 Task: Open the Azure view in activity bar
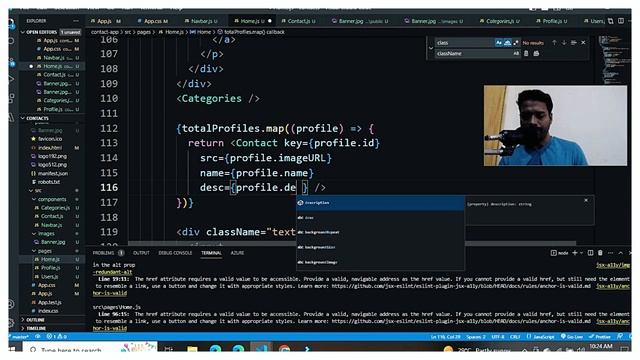pyautogui.click(x=11, y=117)
